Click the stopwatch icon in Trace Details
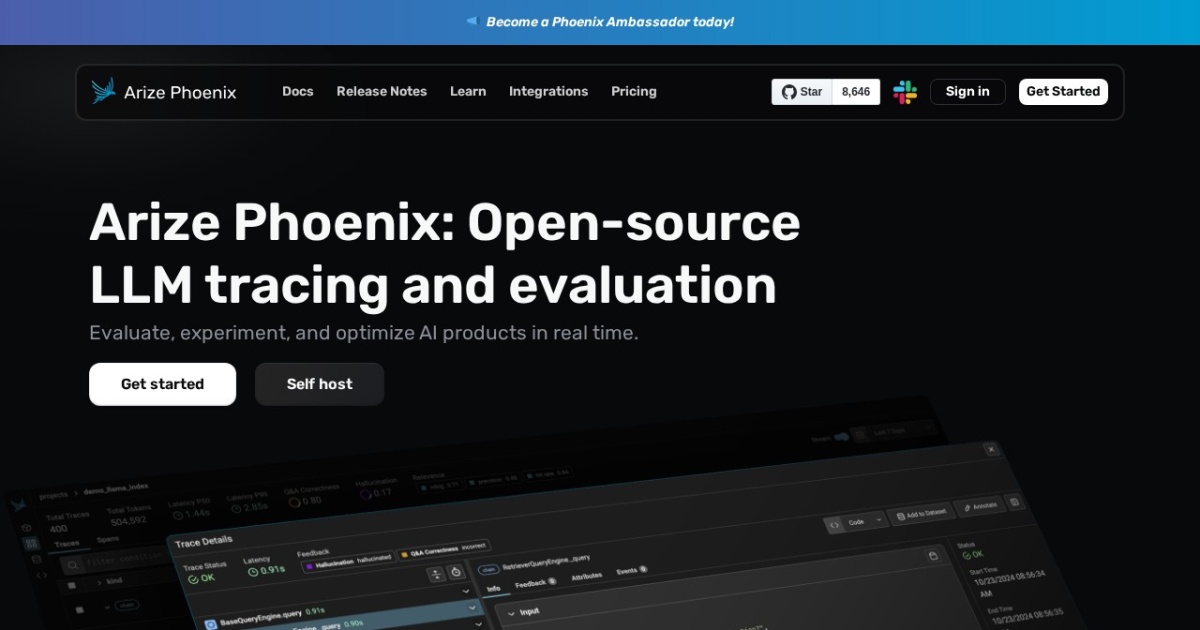Viewport: 1200px width, 630px height. 455,573
